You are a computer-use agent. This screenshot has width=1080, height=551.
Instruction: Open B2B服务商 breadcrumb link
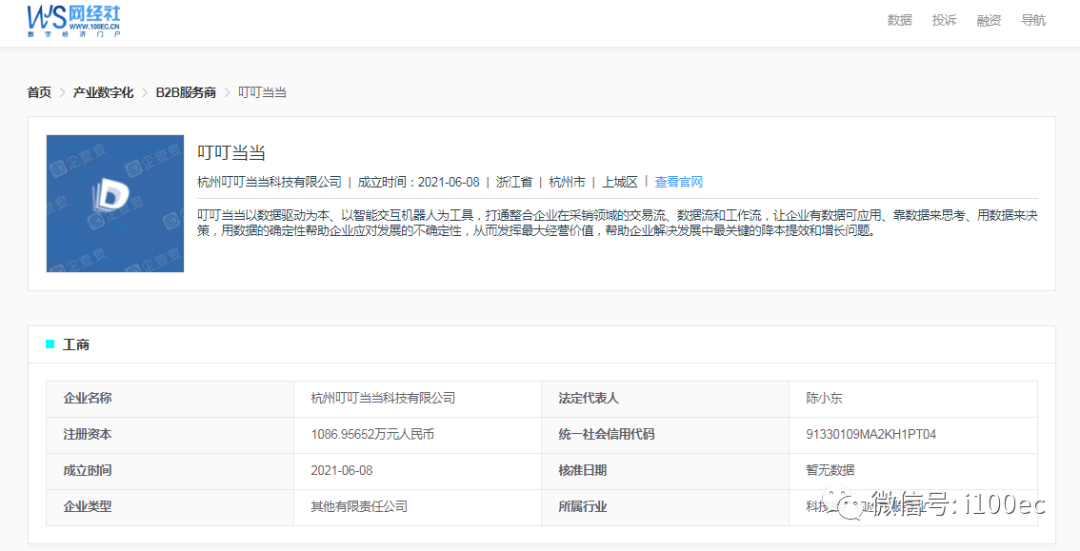pyautogui.click(x=186, y=92)
